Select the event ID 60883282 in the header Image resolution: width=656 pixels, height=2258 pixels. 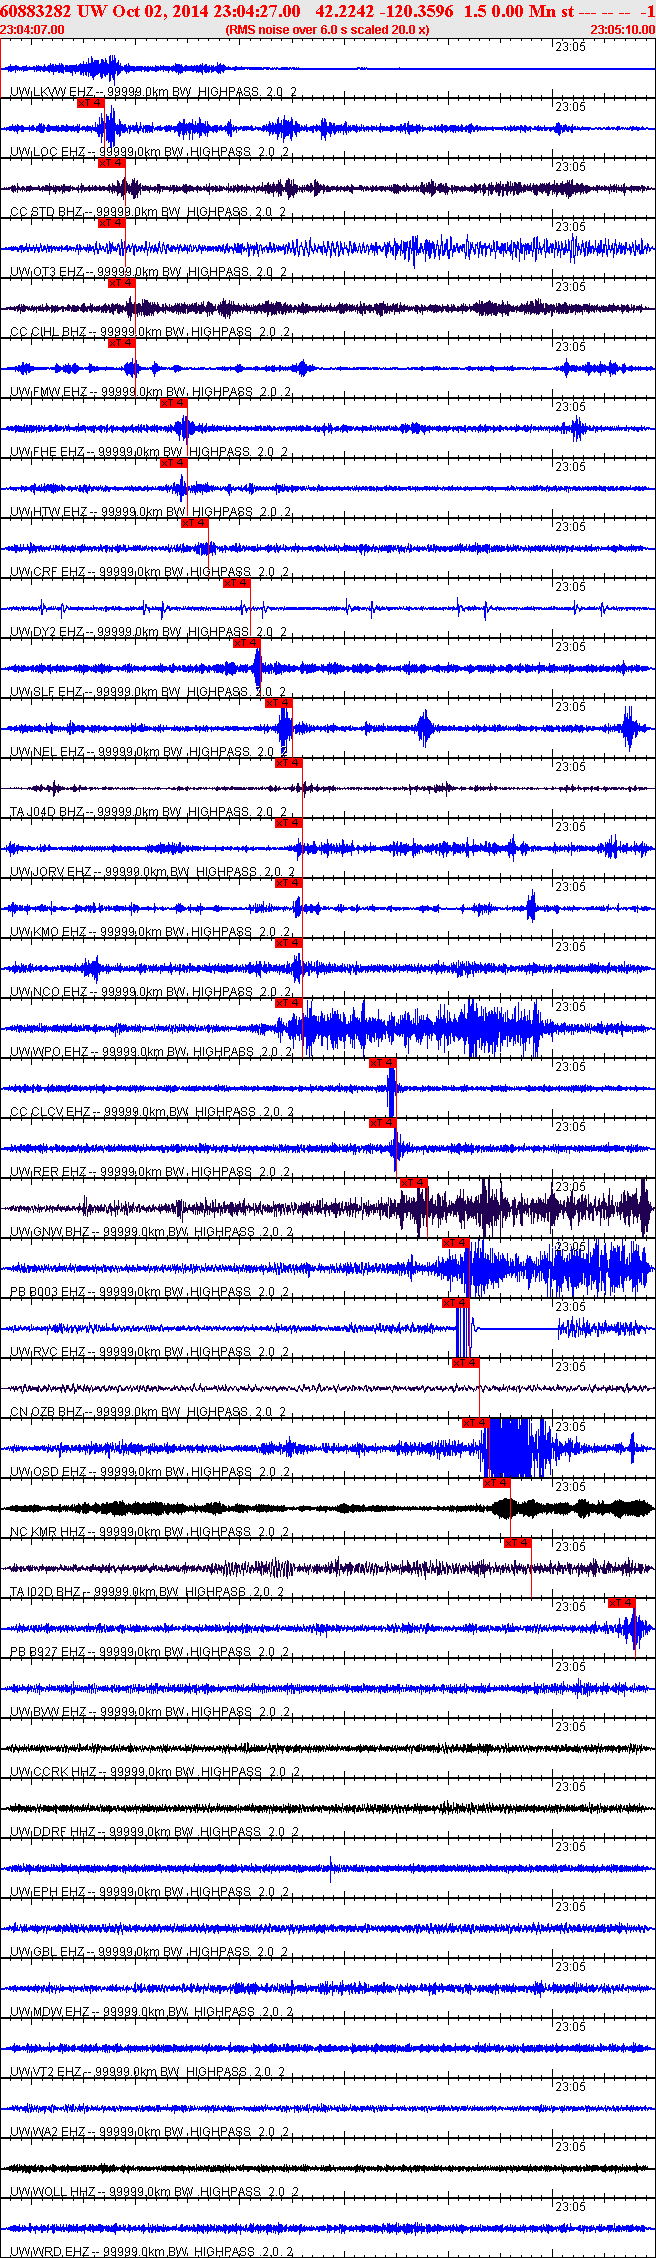pyautogui.click(x=35, y=11)
